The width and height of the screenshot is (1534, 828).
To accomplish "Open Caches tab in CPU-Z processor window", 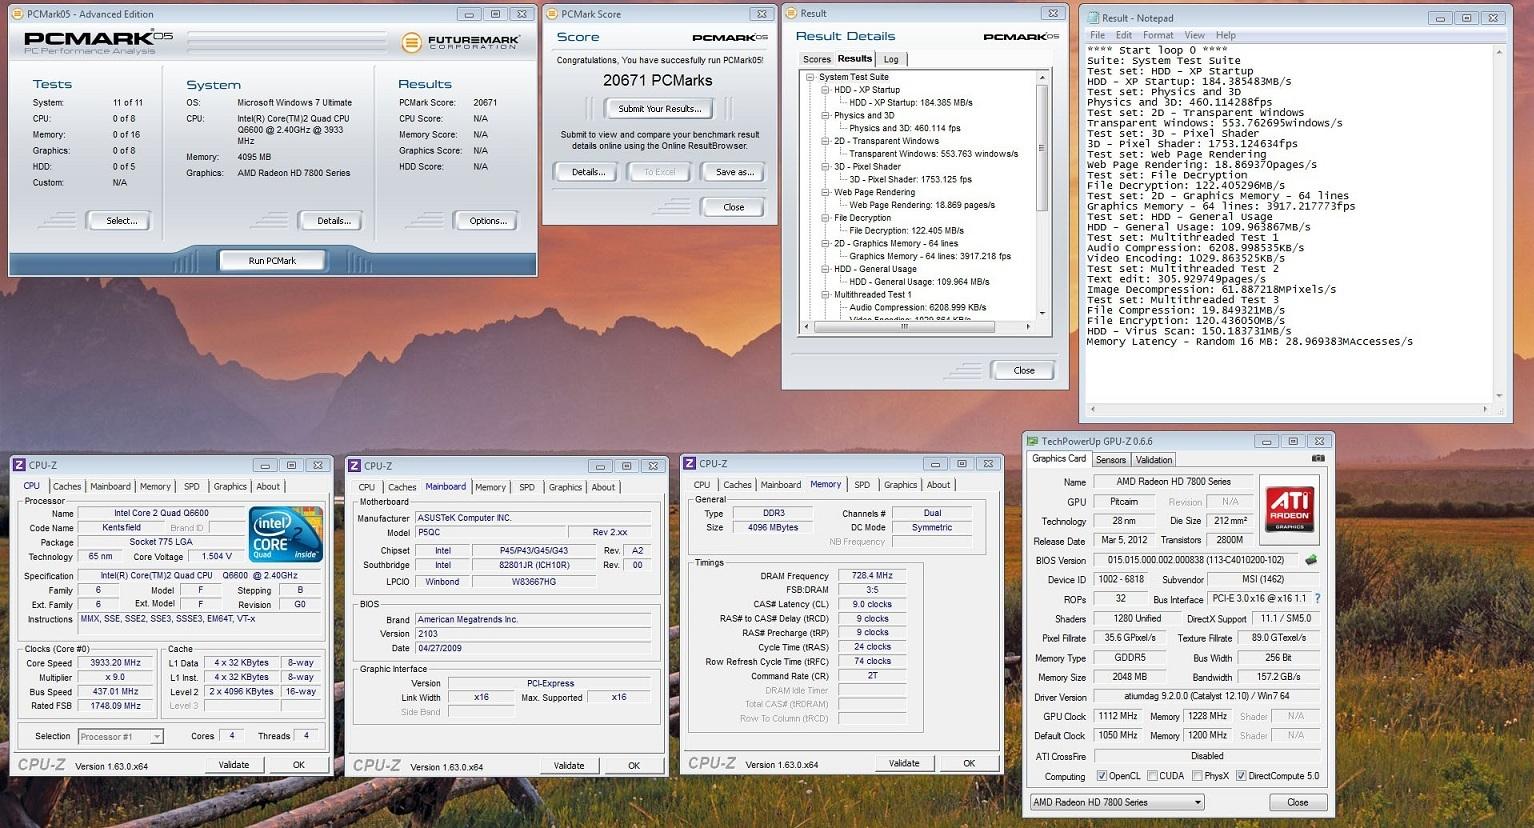I will click(x=67, y=486).
